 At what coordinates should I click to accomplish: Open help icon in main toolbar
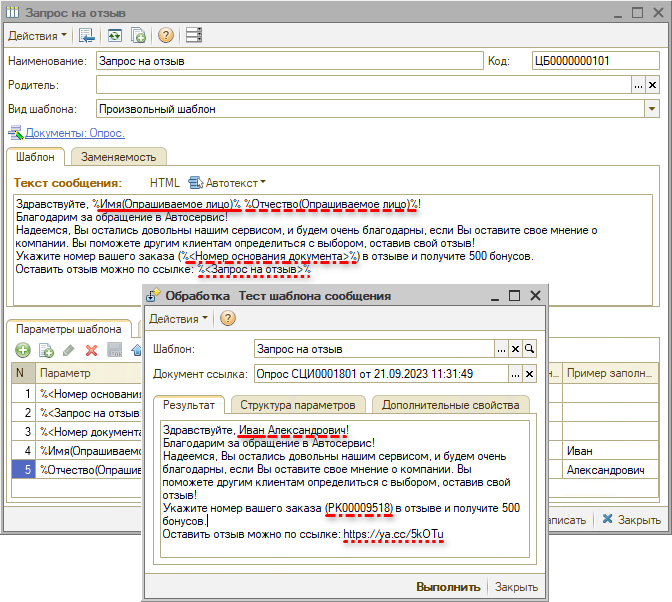[166, 36]
